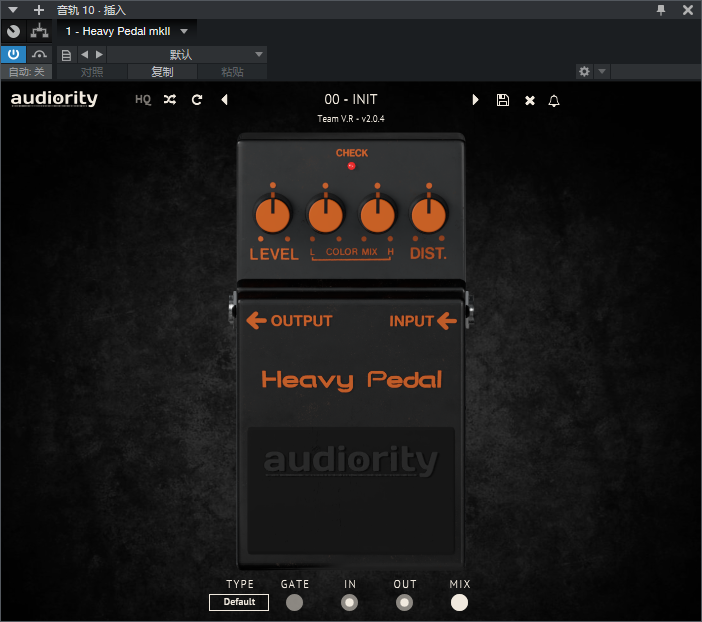This screenshot has width=702, height=622.
Task: Expand the arrow next to the gear icon
Action: click(x=602, y=71)
